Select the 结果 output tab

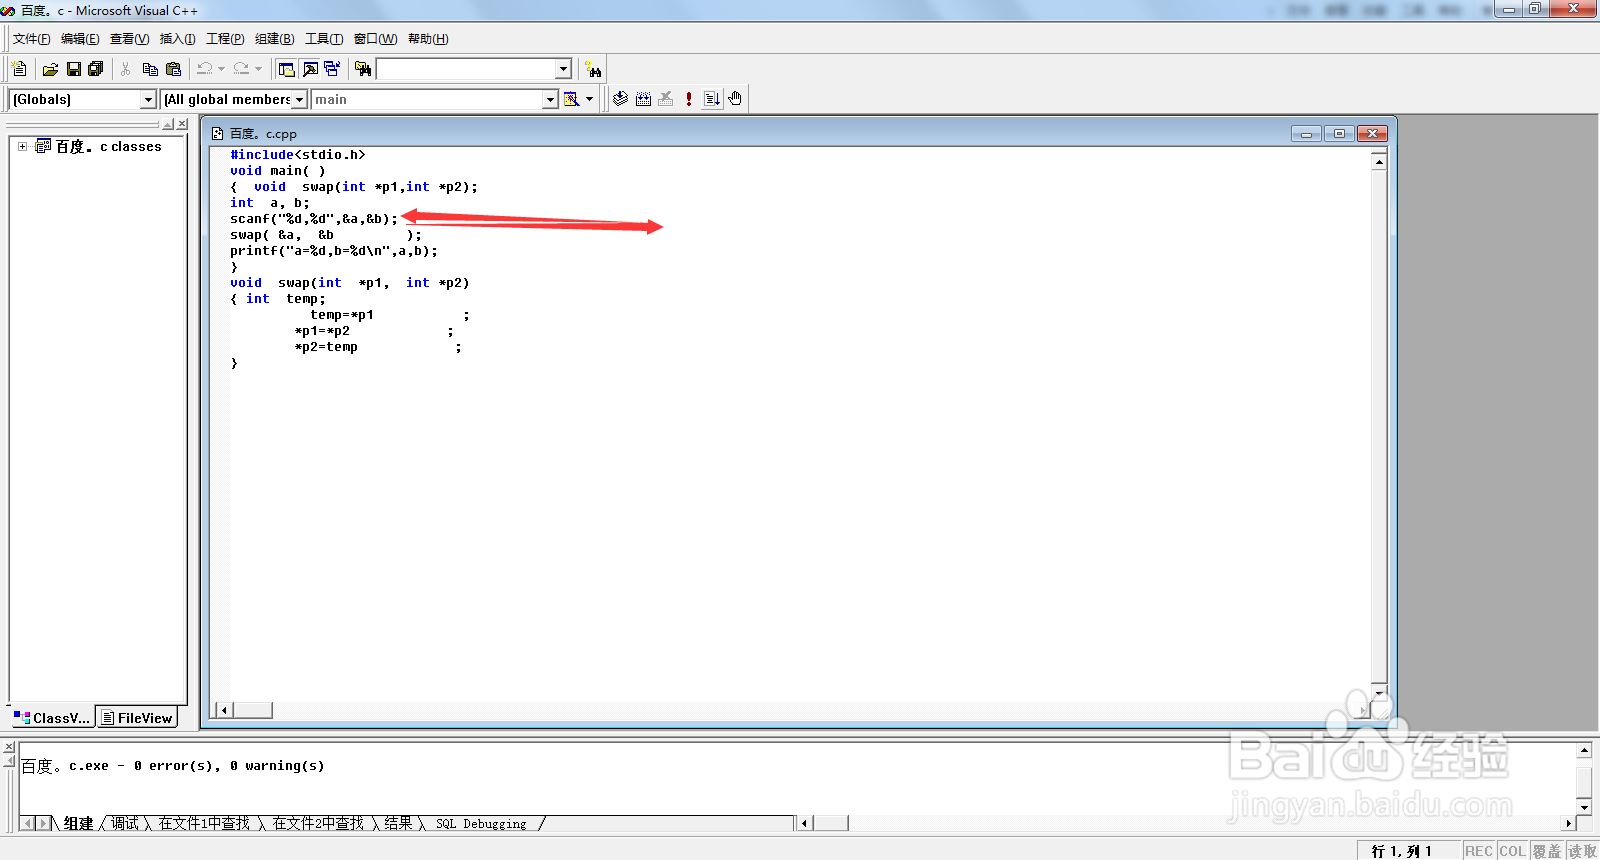coord(398,823)
